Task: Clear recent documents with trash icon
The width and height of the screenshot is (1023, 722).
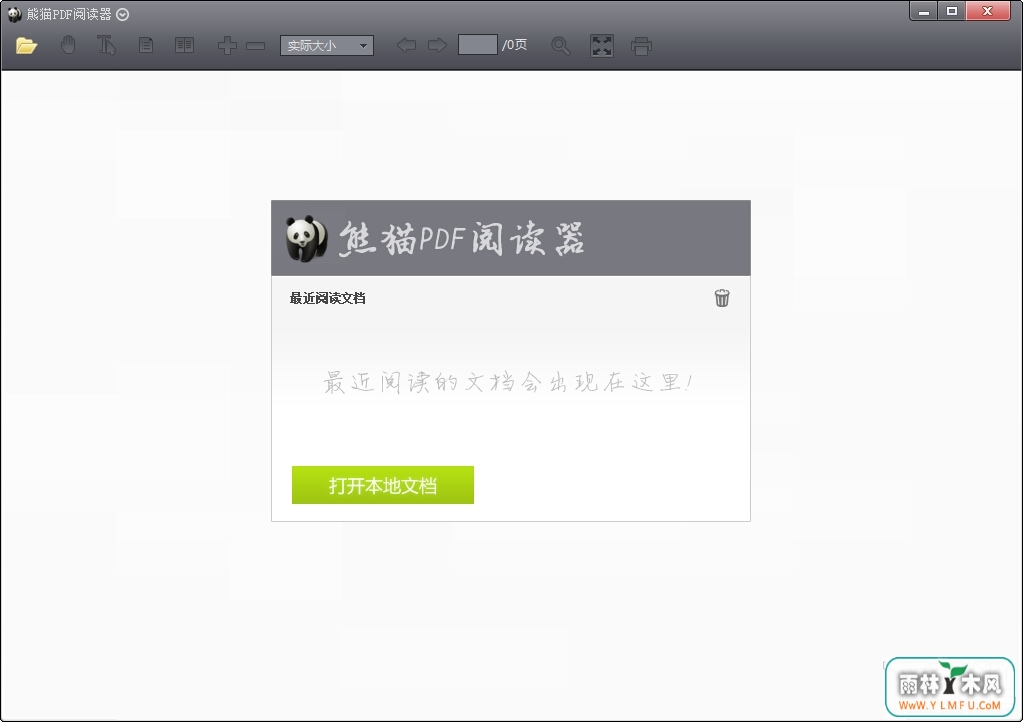Action: [x=722, y=298]
